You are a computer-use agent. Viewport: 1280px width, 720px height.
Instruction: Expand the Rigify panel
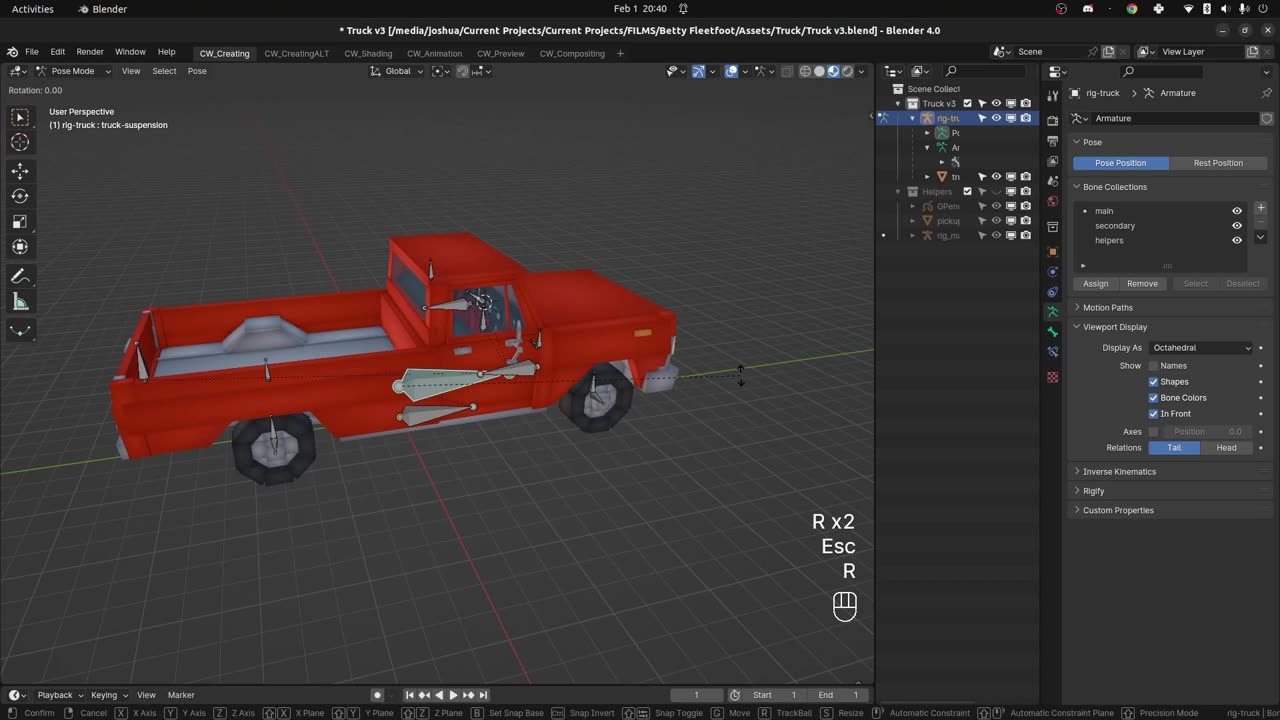[x=1093, y=491]
